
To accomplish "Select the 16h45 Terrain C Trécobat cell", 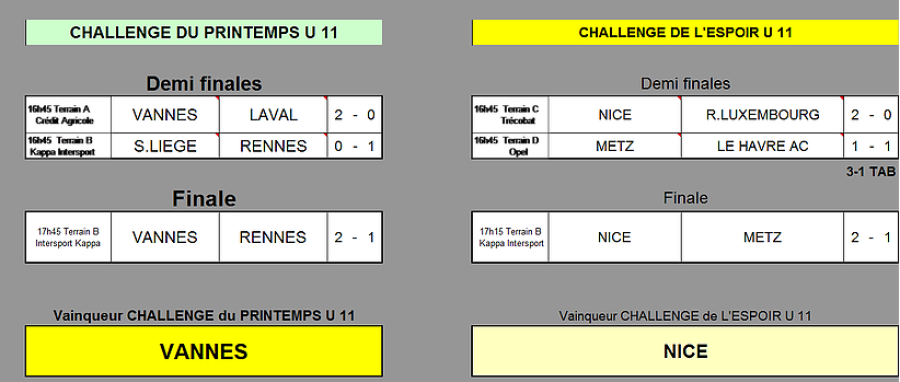I will click(x=510, y=115).
